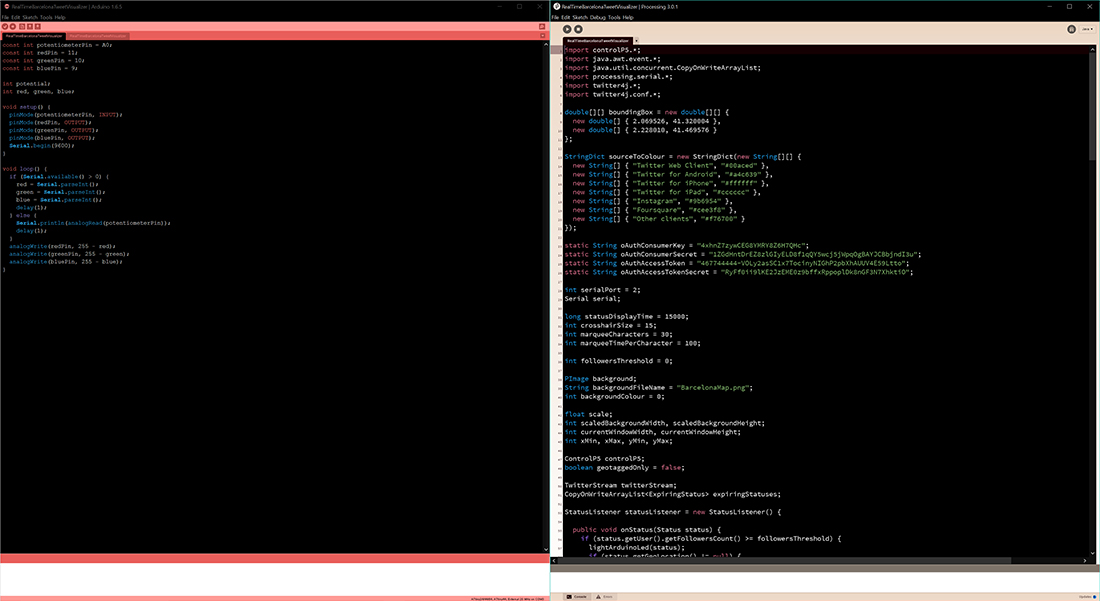Click the Upload button in Arduino toolbar

[13, 27]
